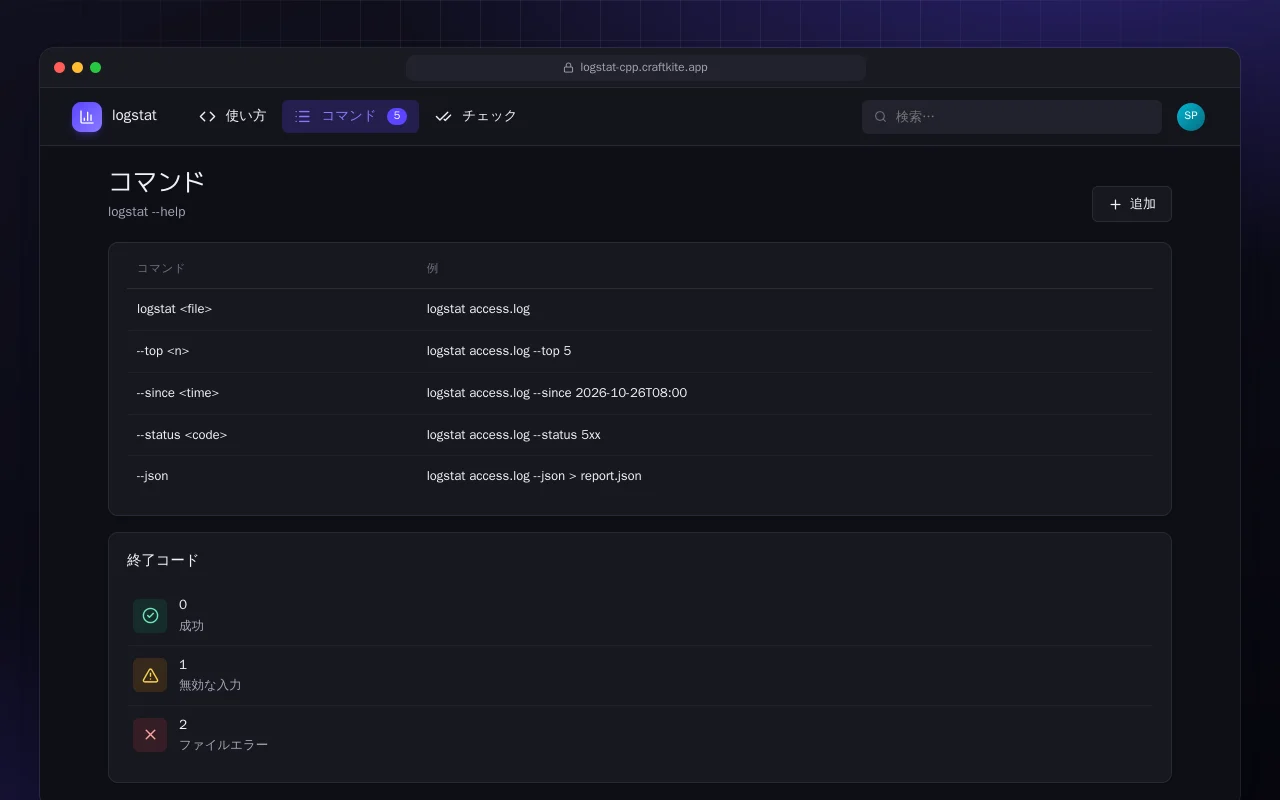
Task: Click example 'logstat access.log --status 5xx'
Action: point(514,435)
